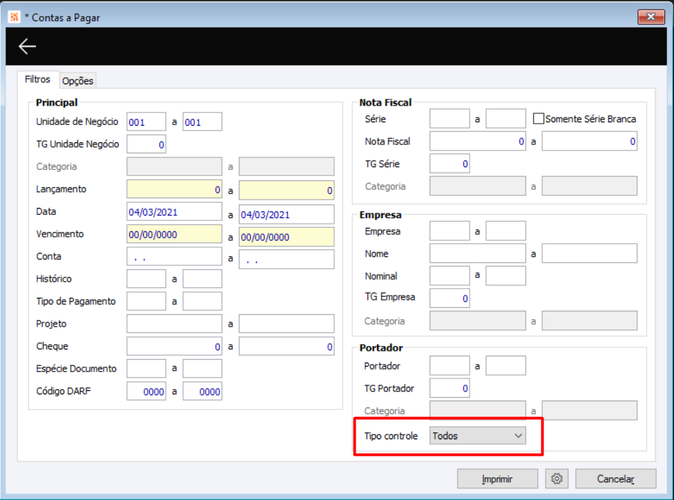Select the Filtros tab

coord(37,80)
